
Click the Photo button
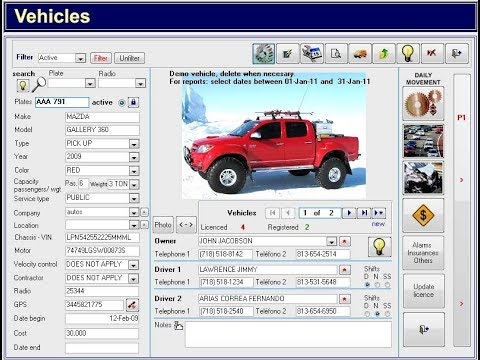tap(163, 225)
